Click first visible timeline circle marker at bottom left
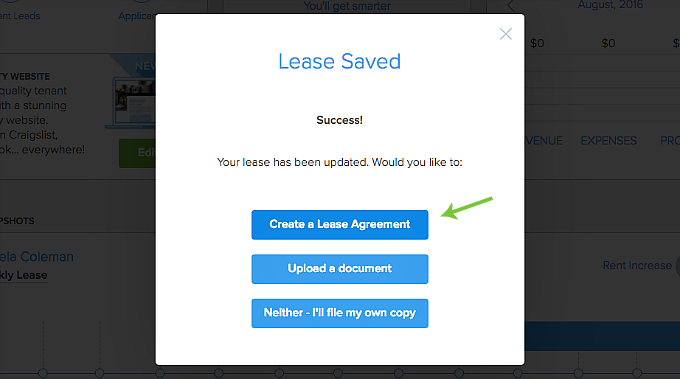Screen dimensions: 680x379 tap(42, 373)
